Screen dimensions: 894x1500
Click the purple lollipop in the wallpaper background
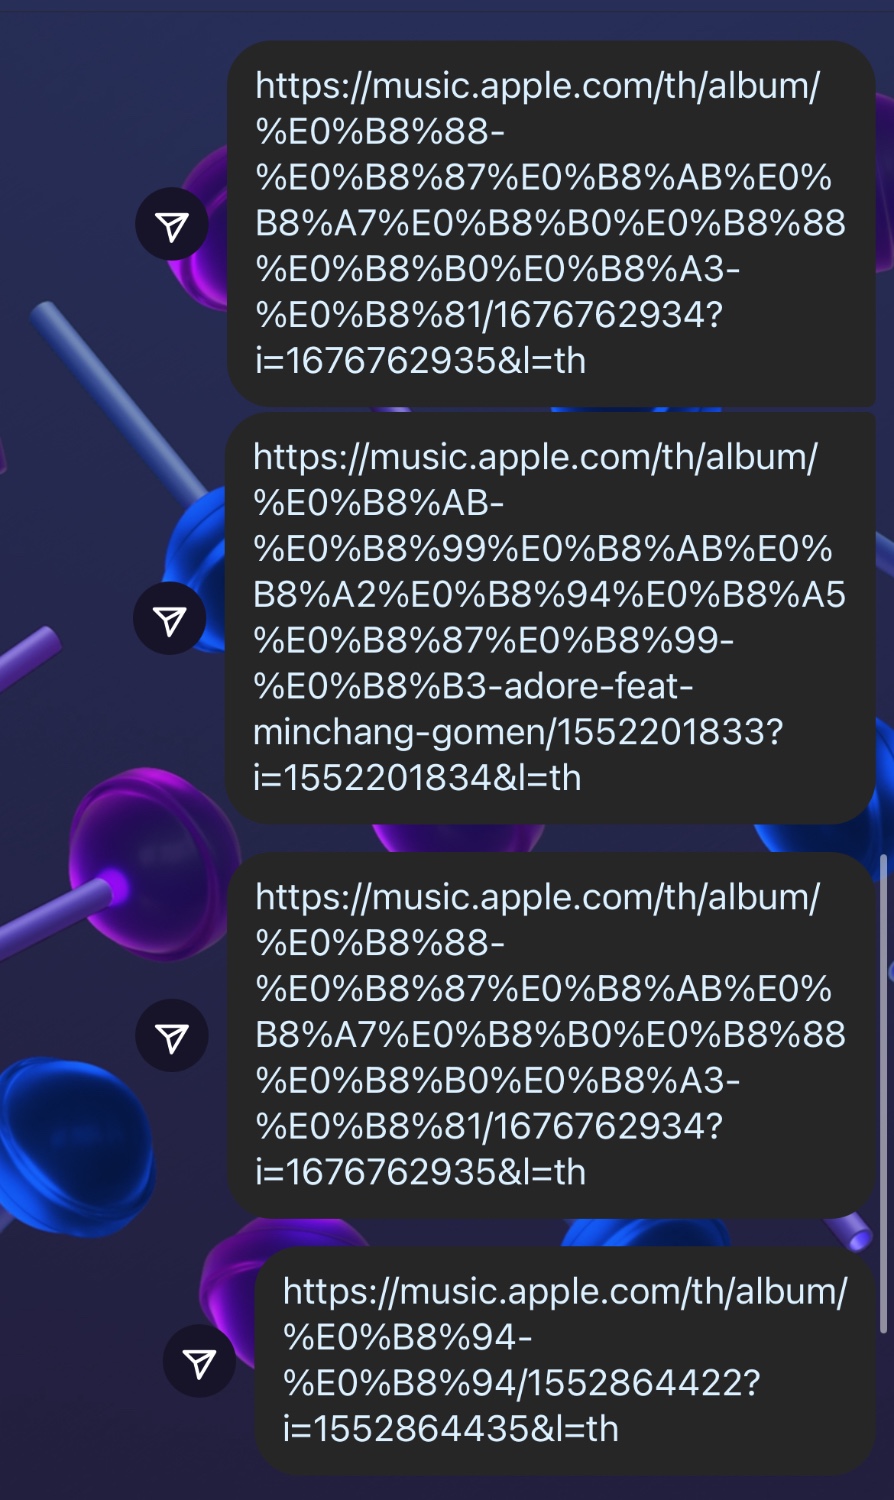[x=150, y=862]
